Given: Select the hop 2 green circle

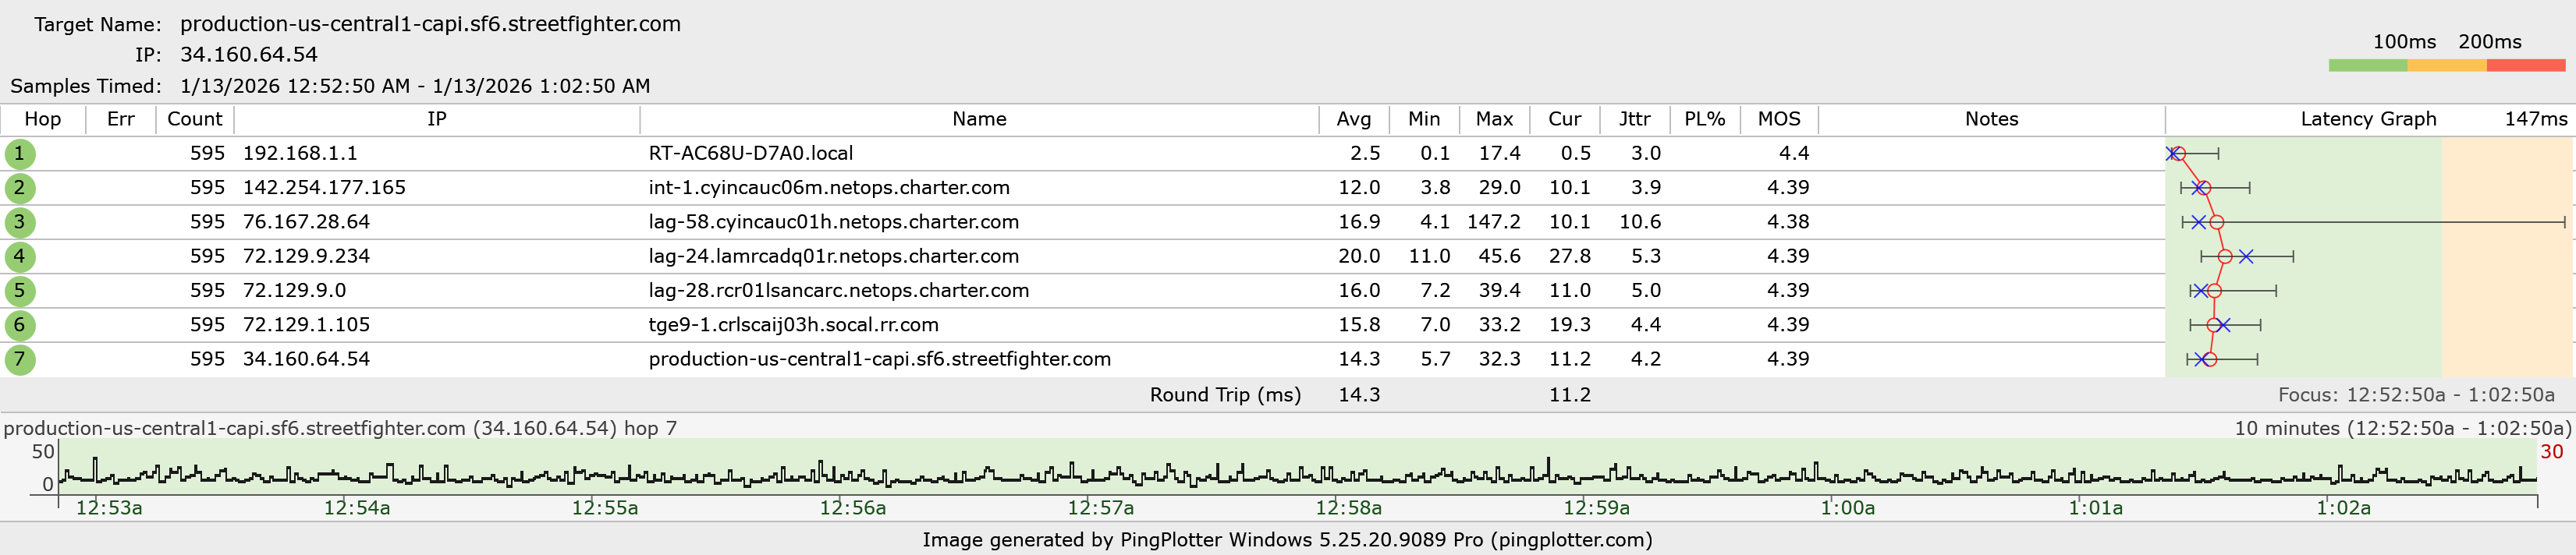Looking at the screenshot, I should pyautogui.click(x=19, y=188).
